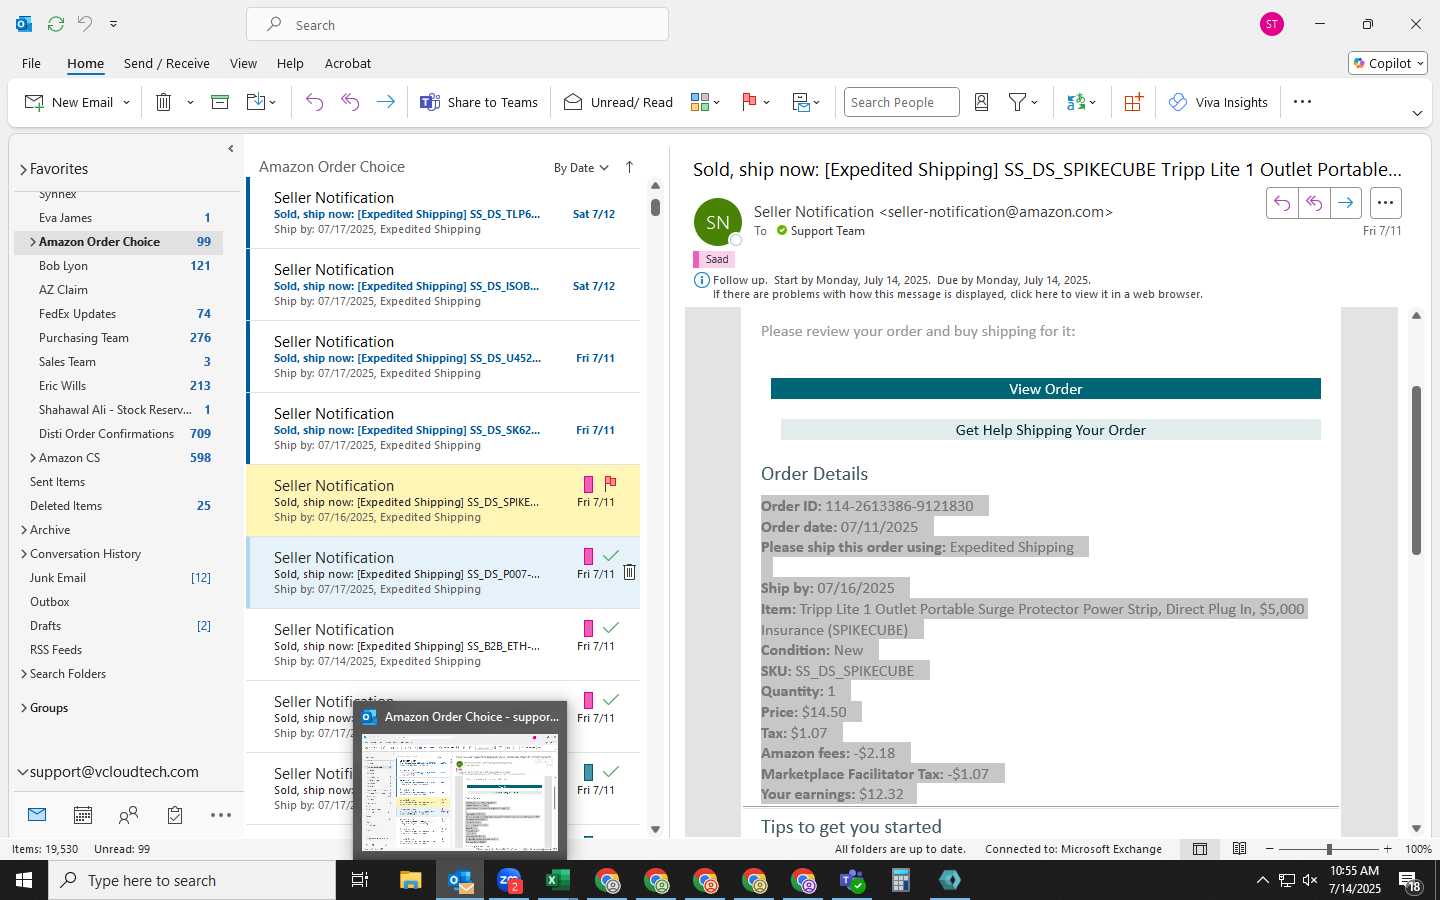1440x900 pixels.
Task: Expand the Amazon CS folder
Action: pos(33,458)
